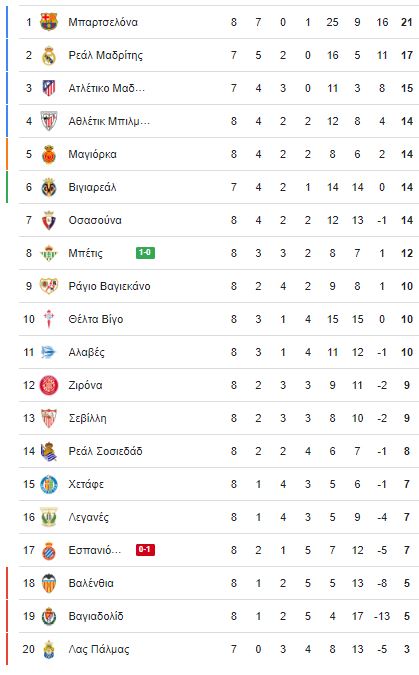Open the Ράγιο Βαγιεκάνο team link
This screenshot has width=419, height=675.
click(x=109, y=286)
